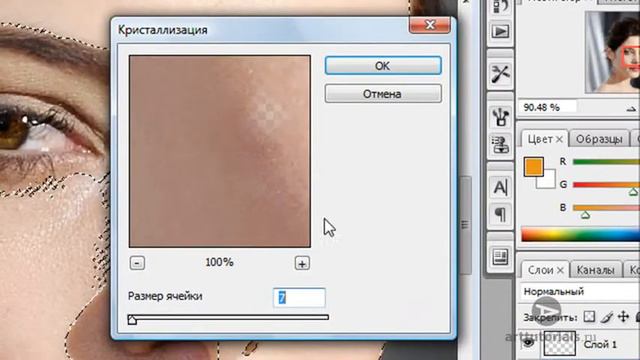The image size is (640, 360).
Task: Click the cell size slider handle
Action: tap(132, 320)
